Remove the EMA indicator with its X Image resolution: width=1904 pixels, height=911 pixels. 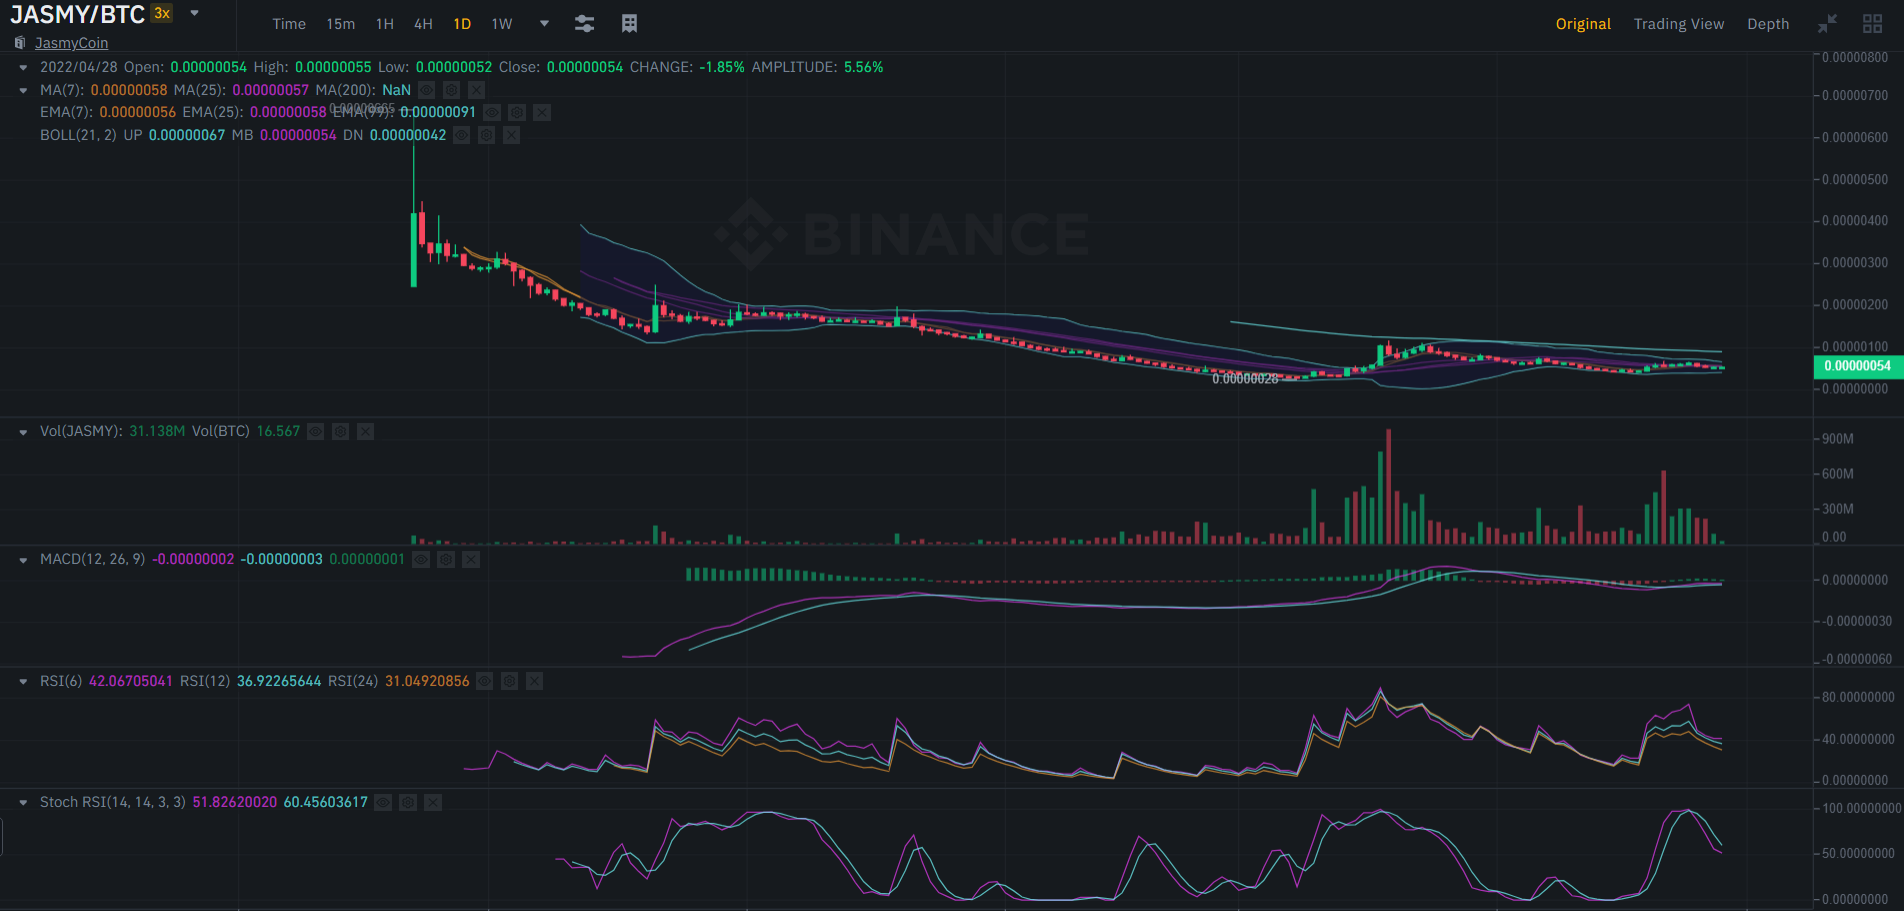click(x=542, y=113)
